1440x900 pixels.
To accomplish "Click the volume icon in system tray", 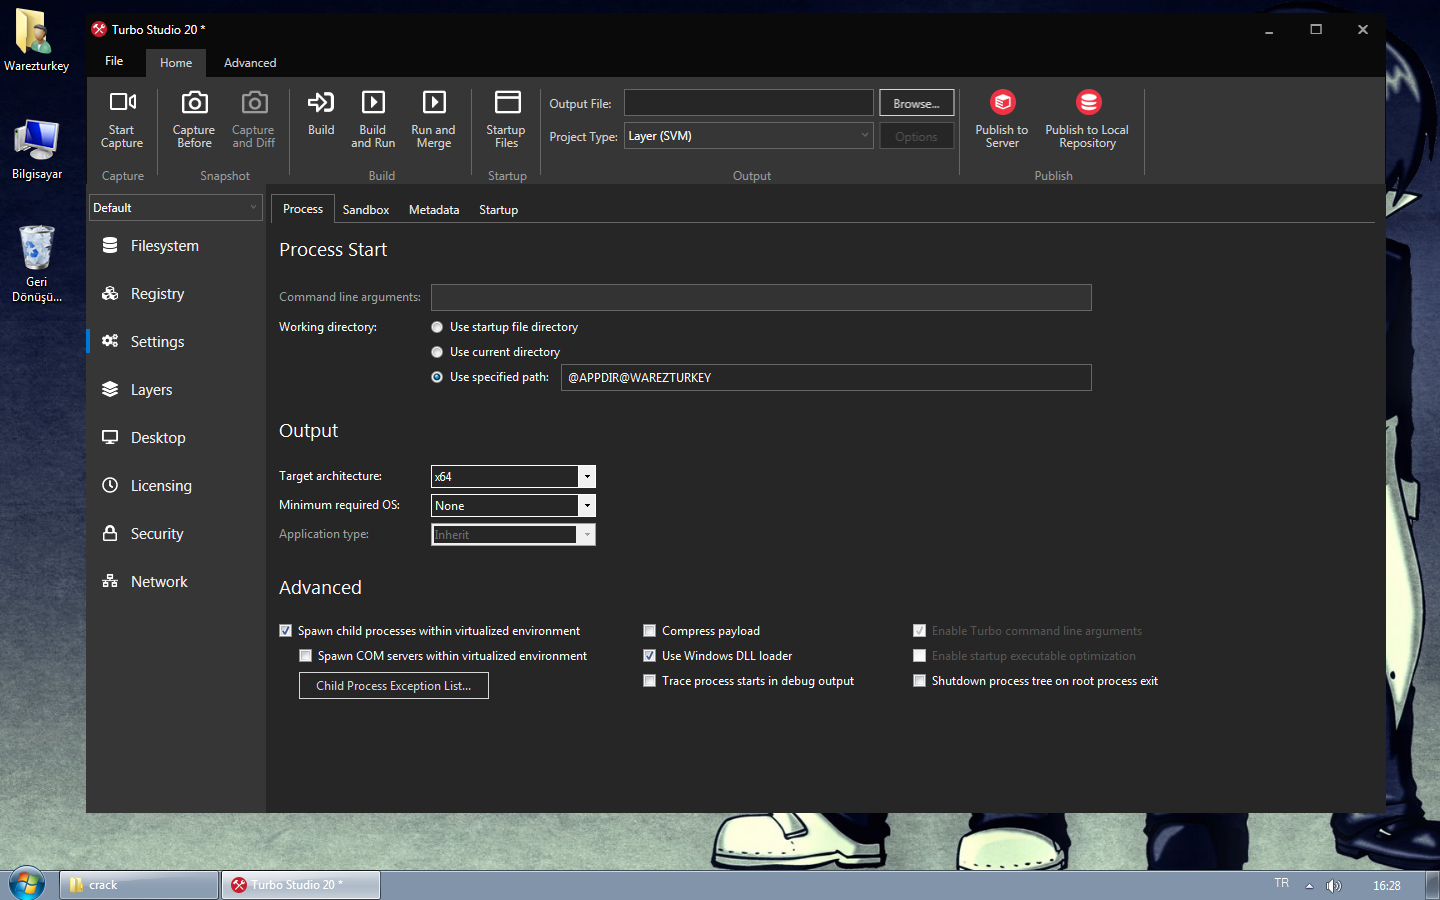I will pos(1333,885).
